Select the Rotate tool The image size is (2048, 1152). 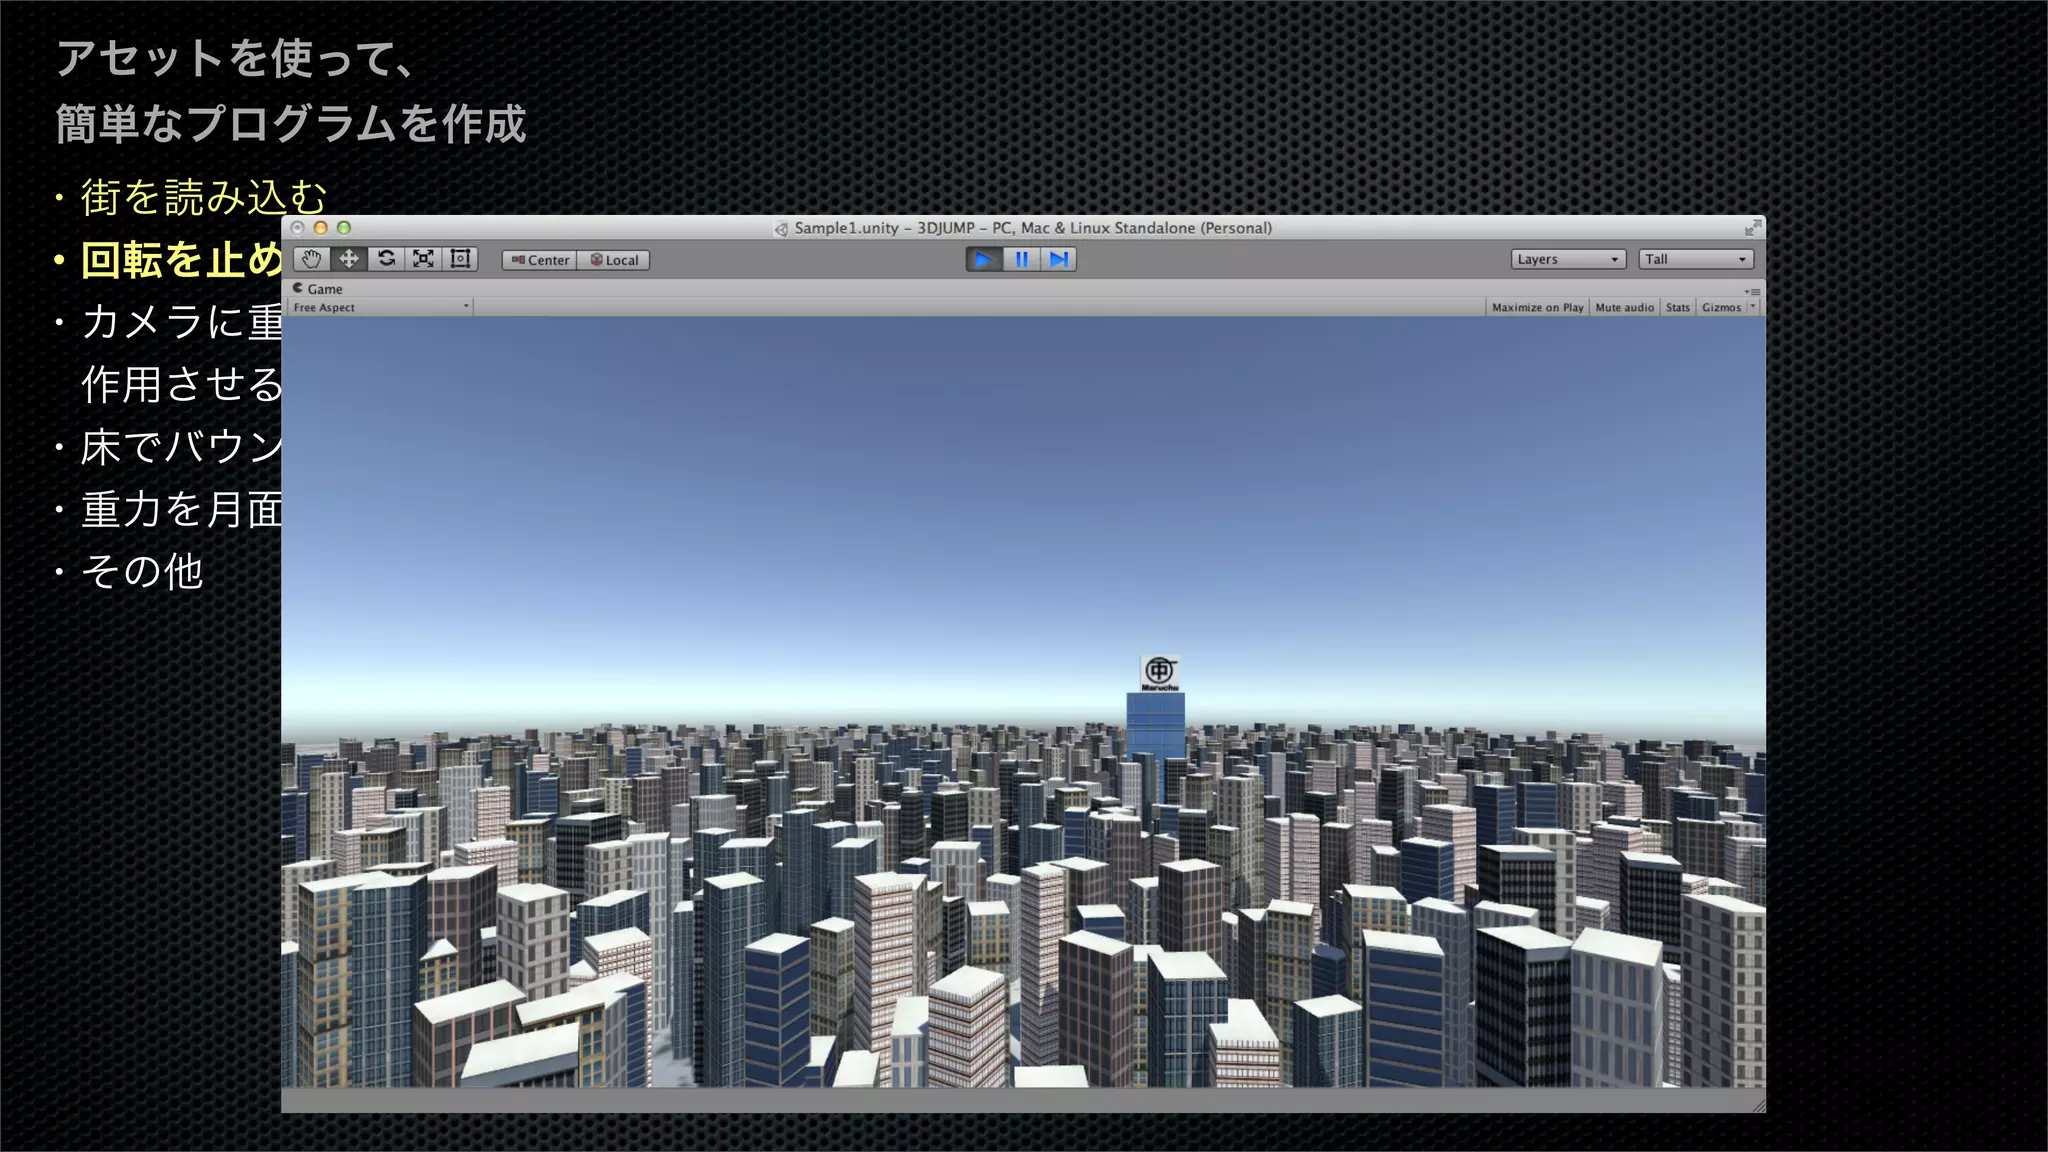[x=386, y=260]
